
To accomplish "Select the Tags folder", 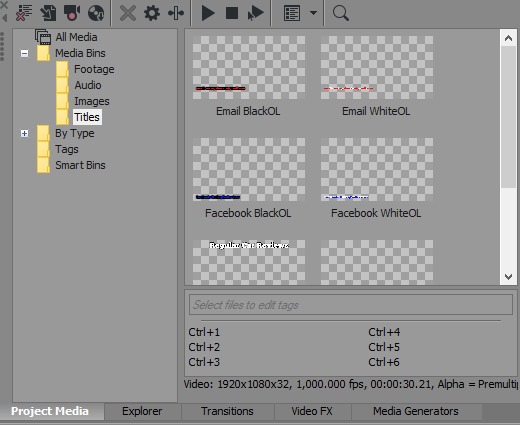I will pyautogui.click(x=67, y=149).
